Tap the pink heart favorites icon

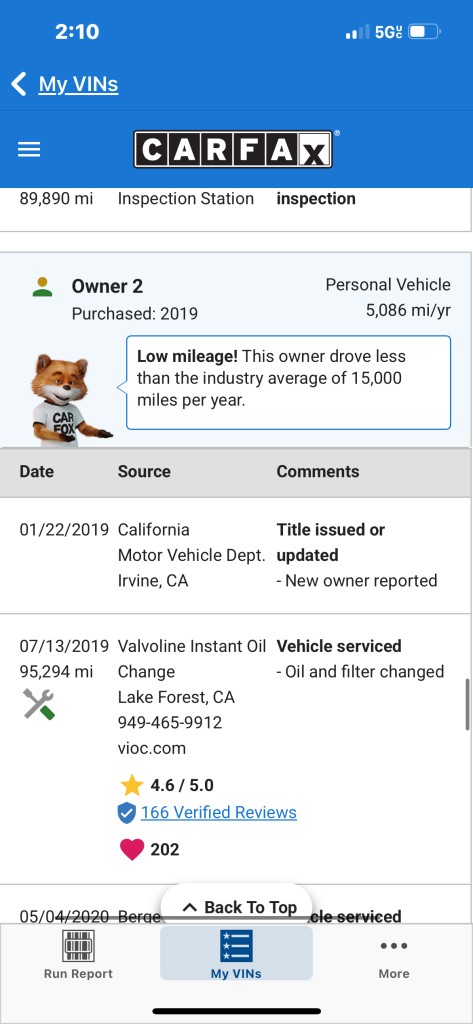point(131,849)
